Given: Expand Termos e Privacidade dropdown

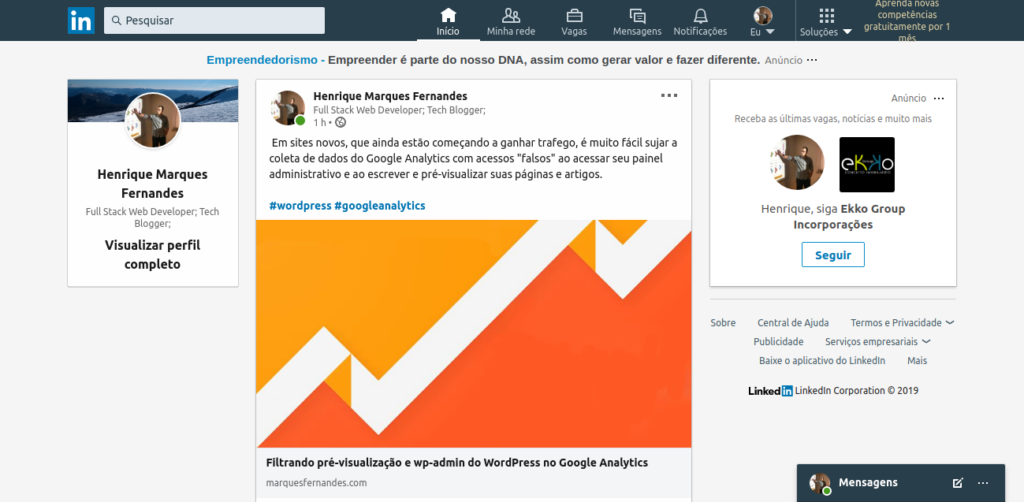Looking at the screenshot, I should 903,322.
